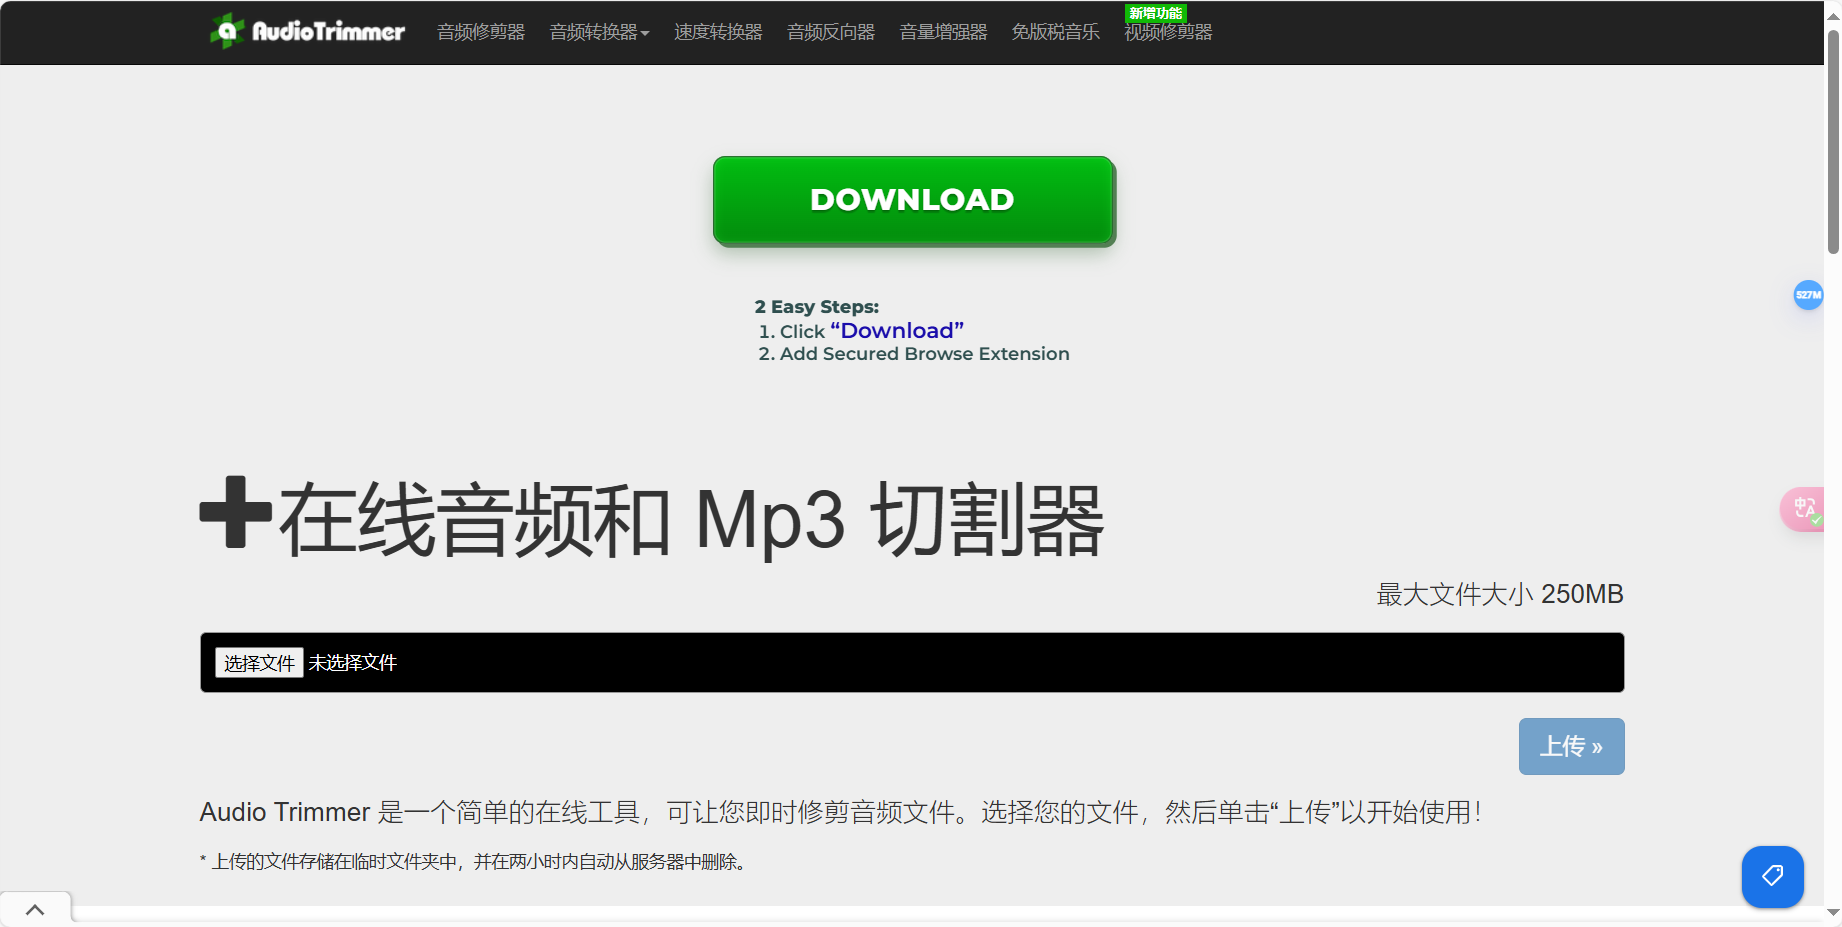1842x927 pixels.
Task: Click the green 新增功能 badge above 视频修剪器
Action: [x=1155, y=13]
